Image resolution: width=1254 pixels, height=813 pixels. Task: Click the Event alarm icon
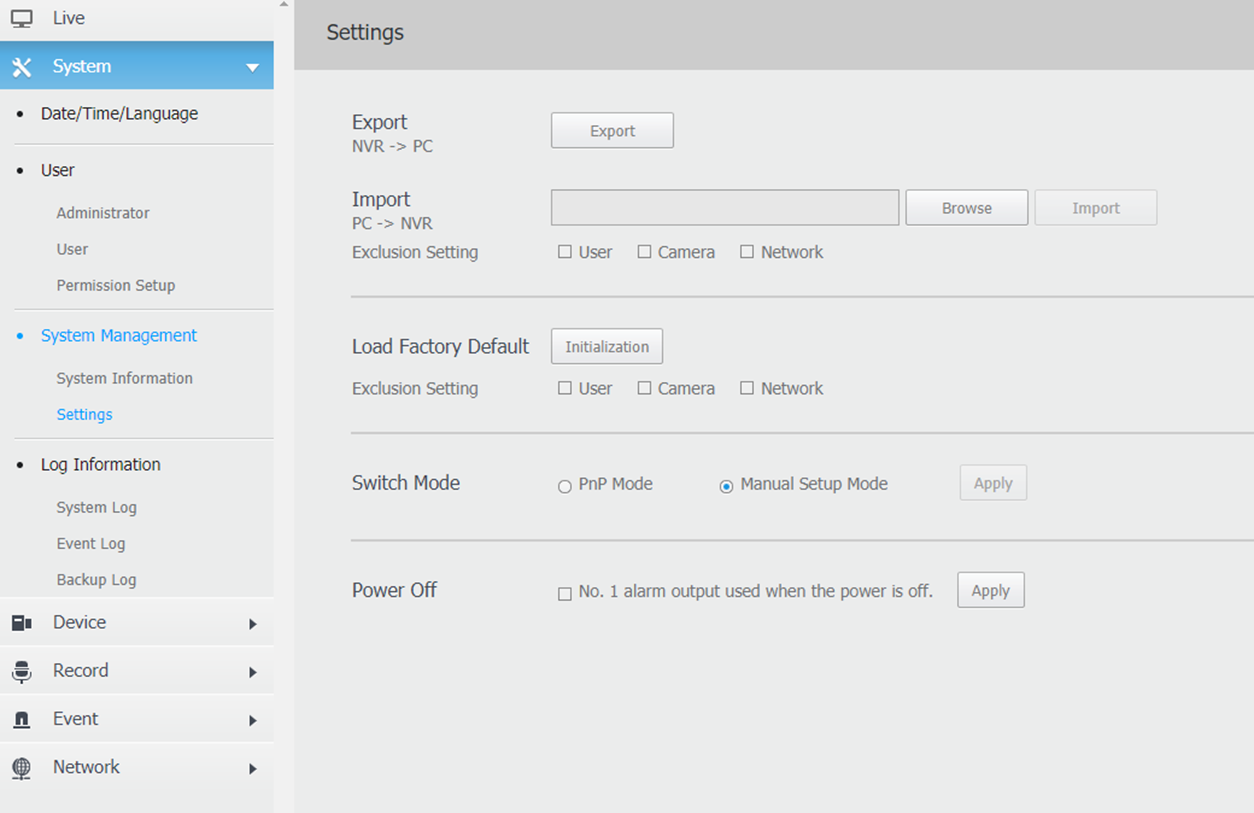pyautogui.click(x=21, y=719)
